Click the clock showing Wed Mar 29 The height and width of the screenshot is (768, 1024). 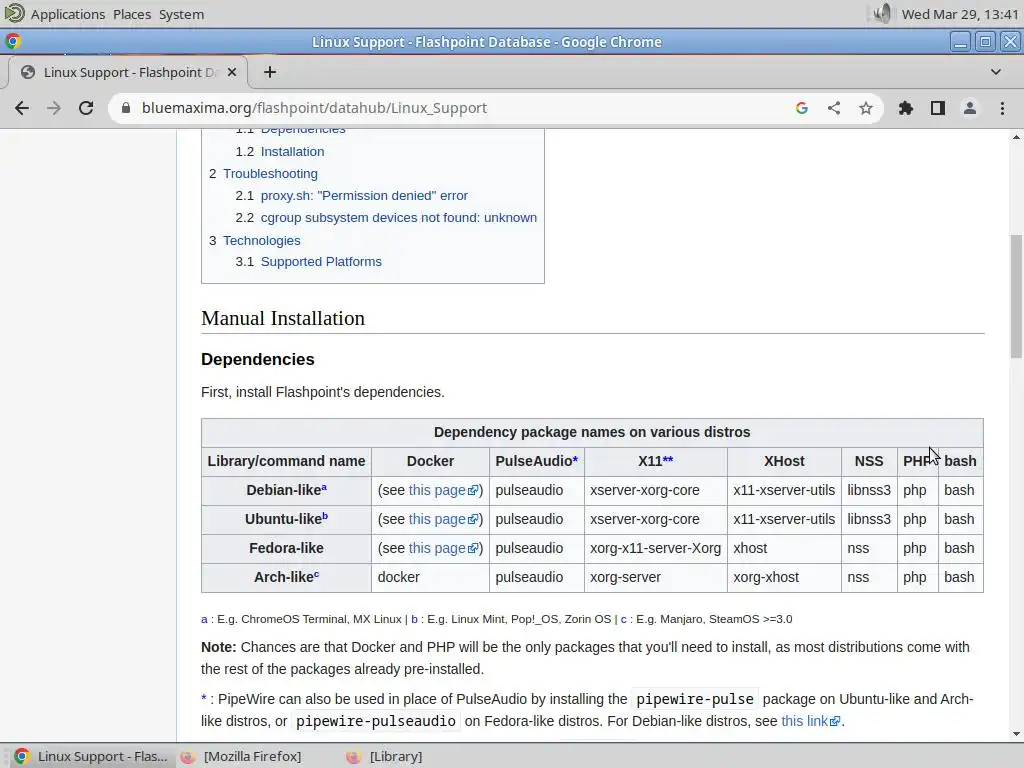pos(959,14)
